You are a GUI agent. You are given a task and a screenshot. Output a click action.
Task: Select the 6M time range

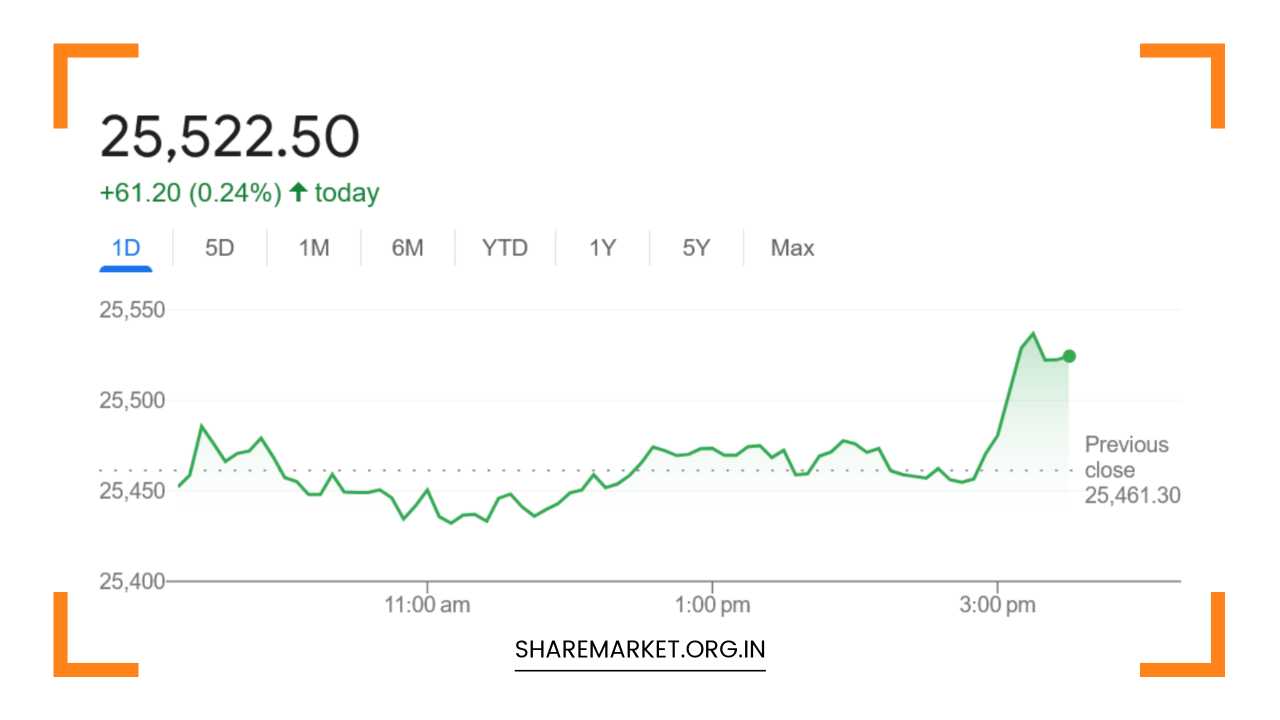[407, 248]
